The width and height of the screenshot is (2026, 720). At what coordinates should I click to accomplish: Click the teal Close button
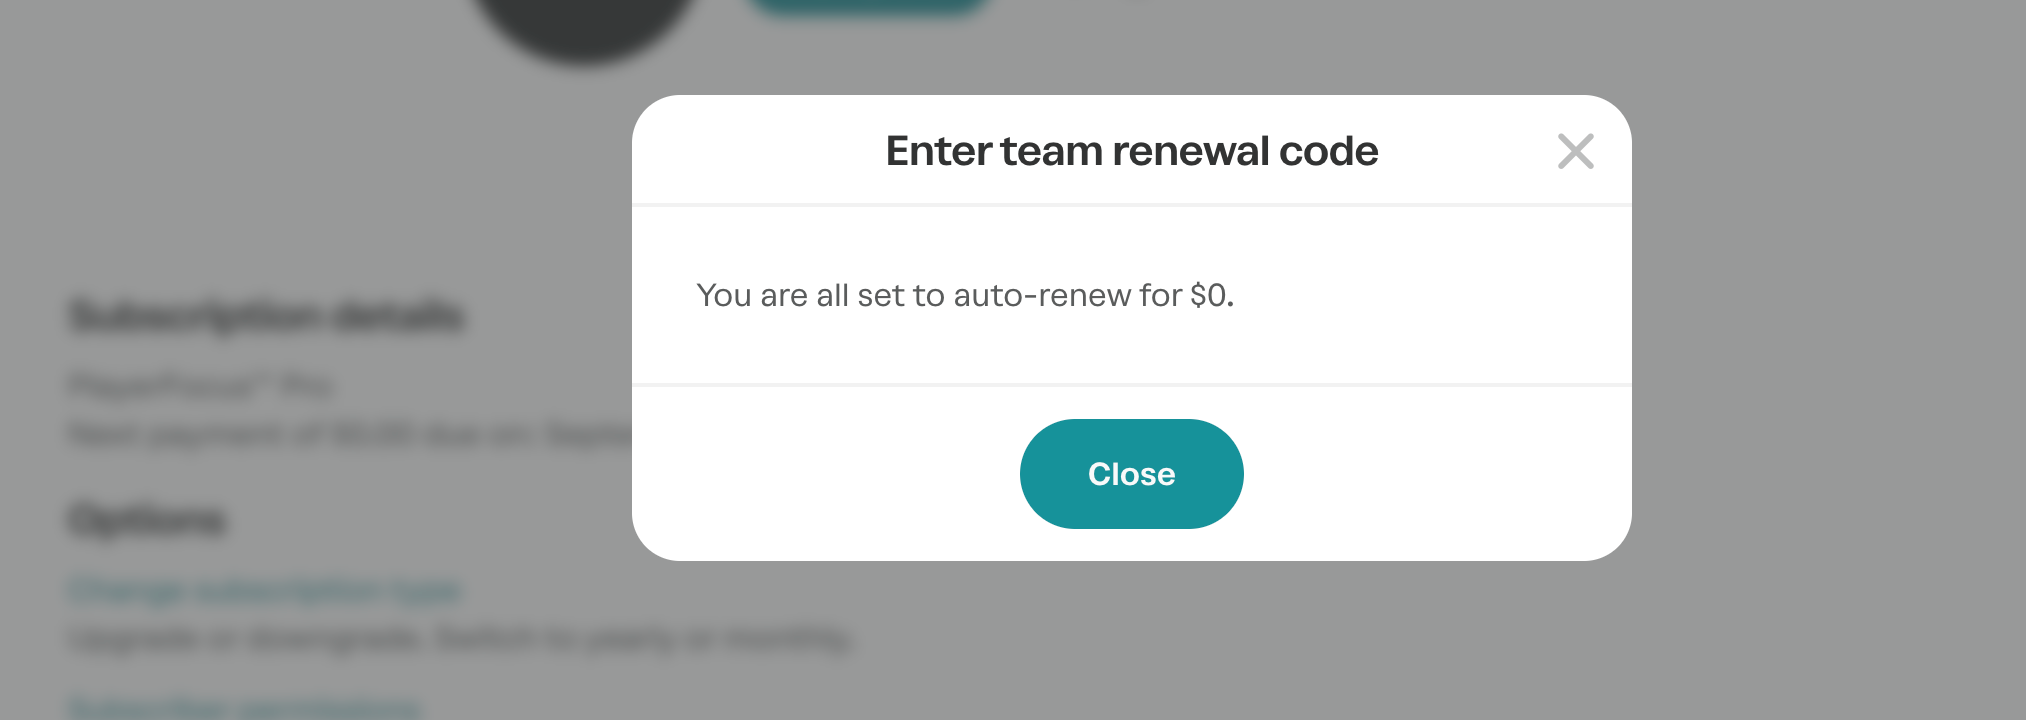1131,474
